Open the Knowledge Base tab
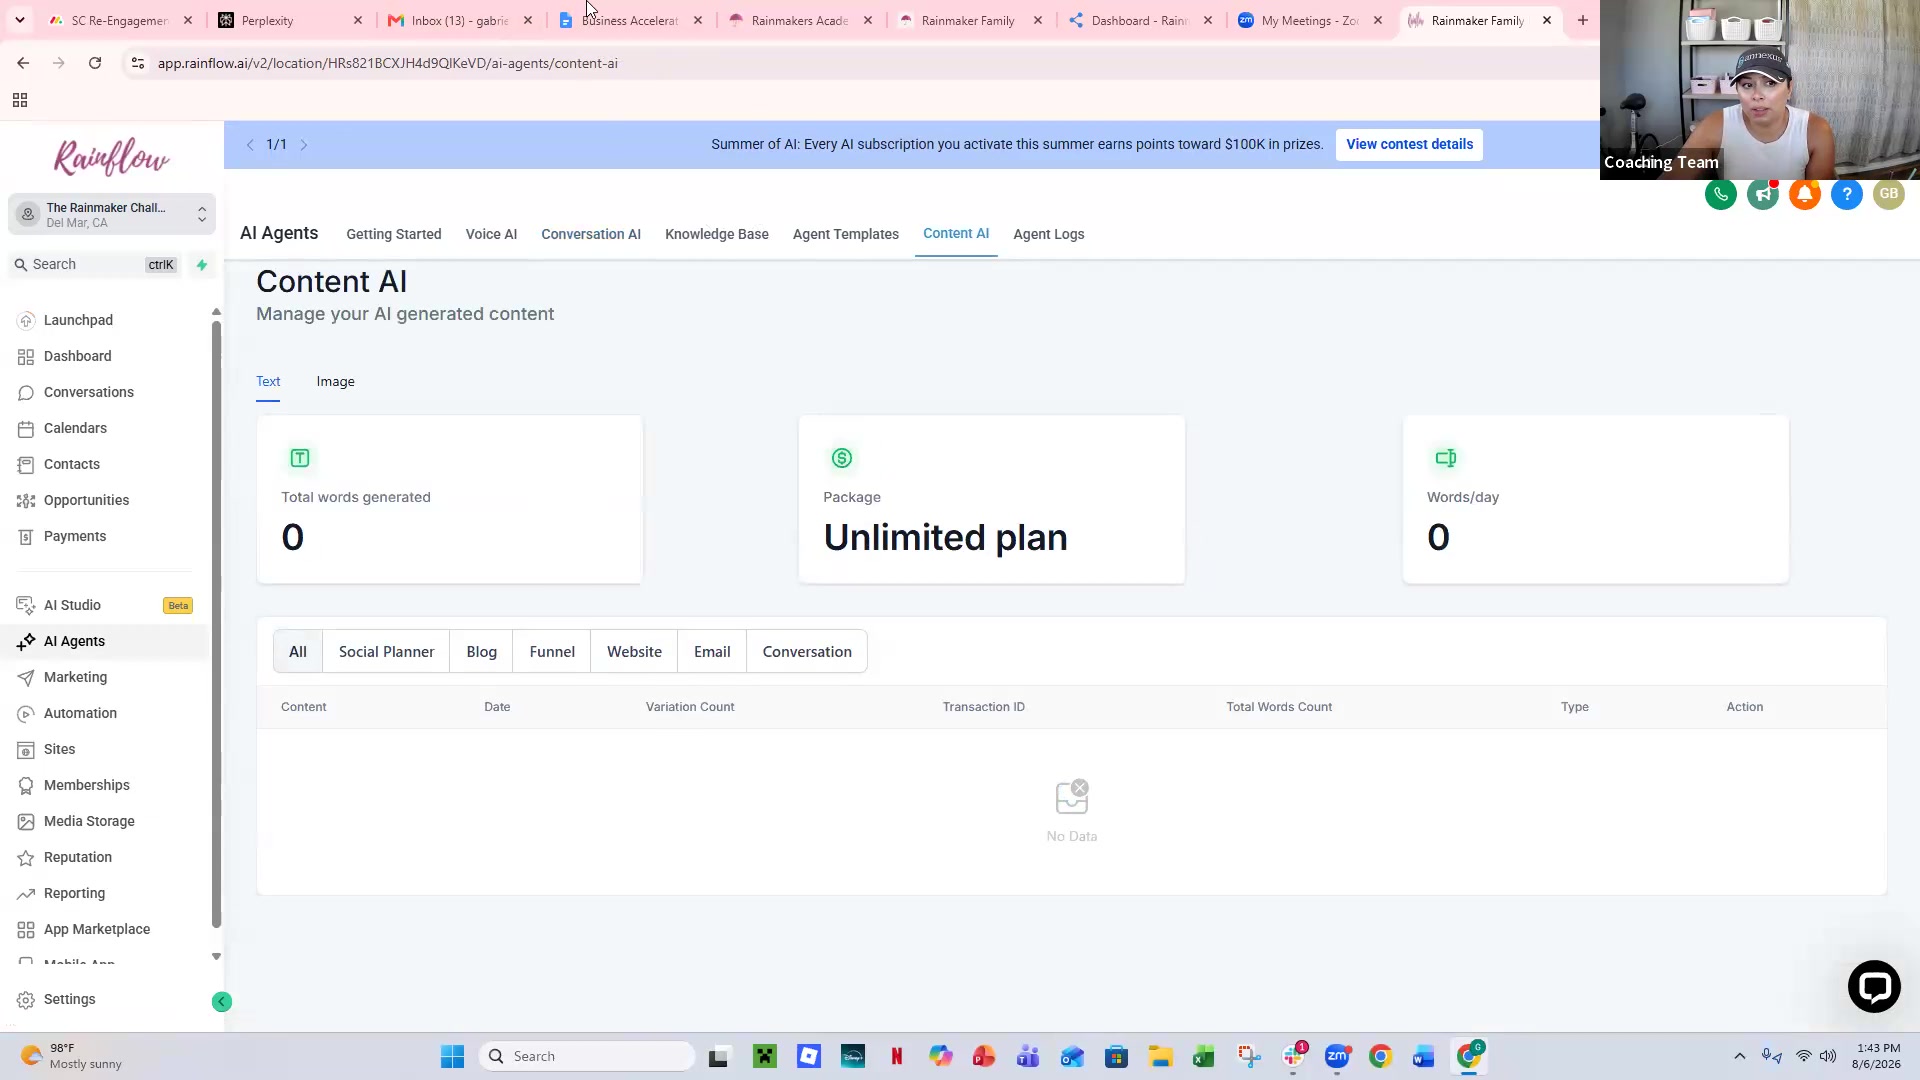 [716, 234]
